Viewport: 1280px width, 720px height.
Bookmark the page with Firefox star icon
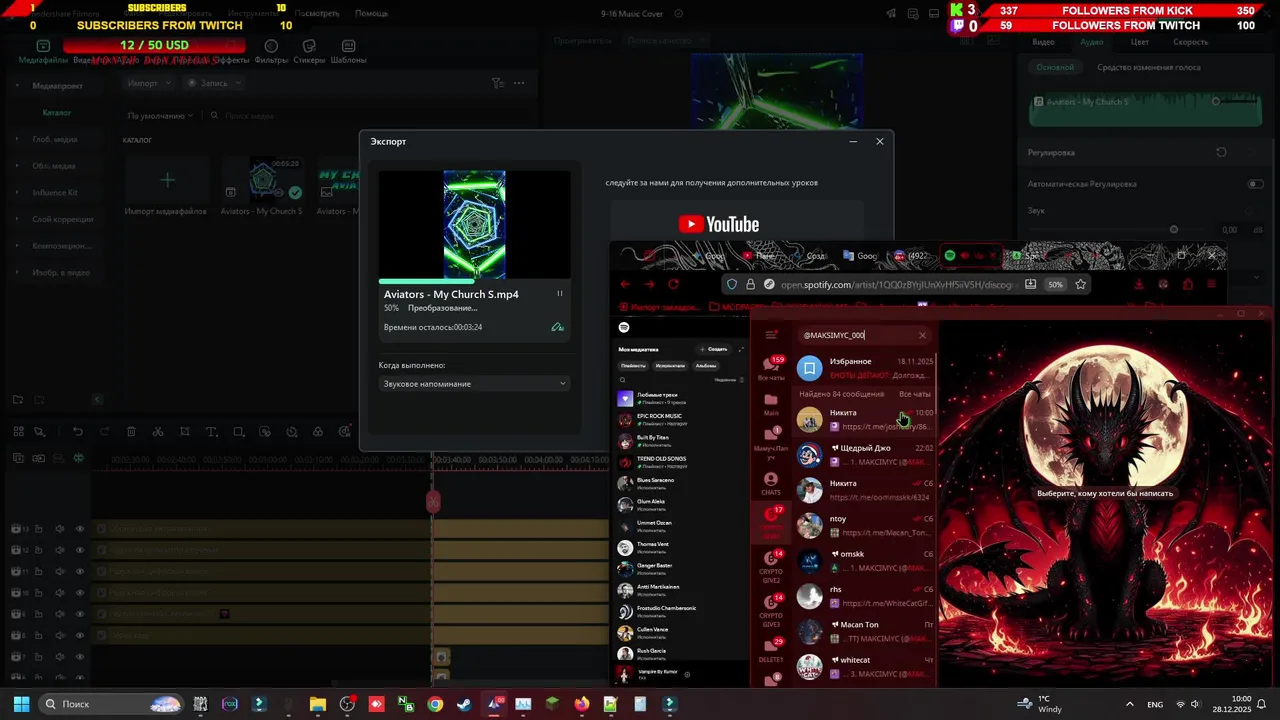click(x=1080, y=284)
